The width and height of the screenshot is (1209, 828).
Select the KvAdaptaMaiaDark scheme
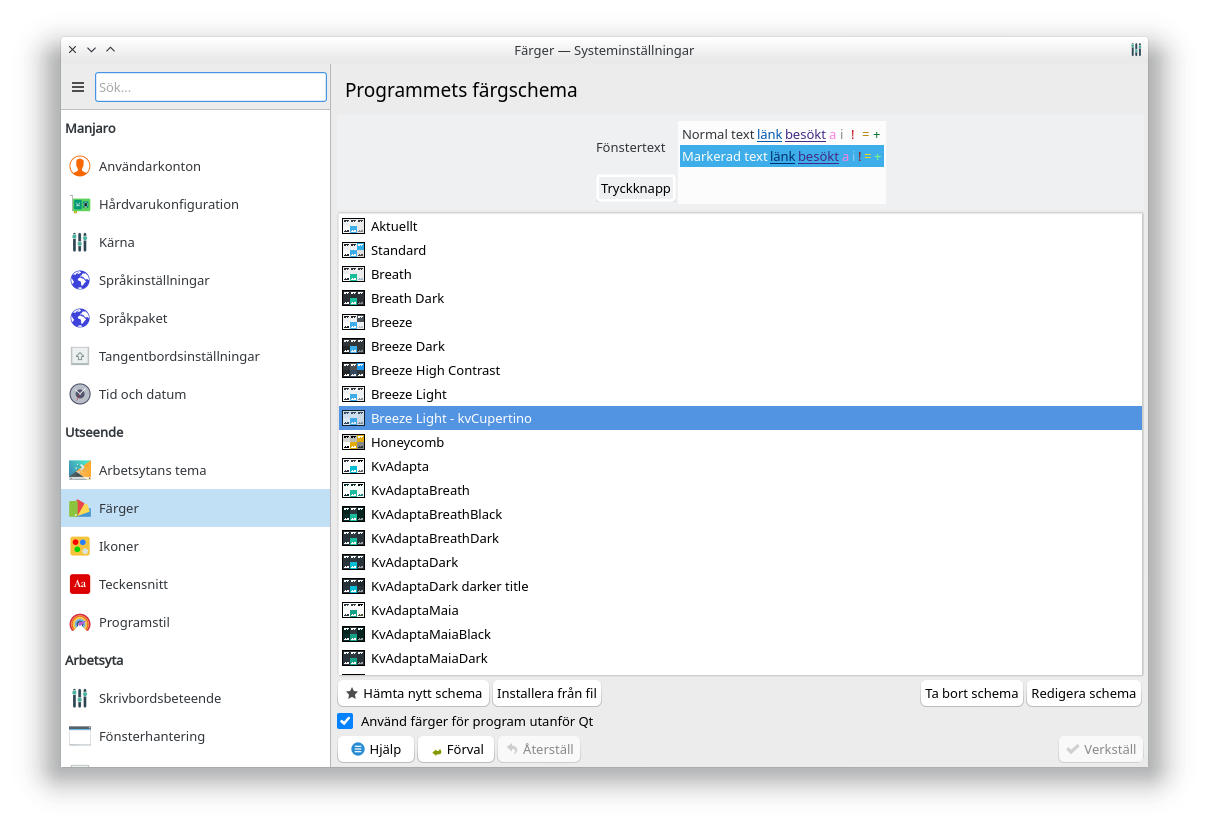(x=740, y=658)
